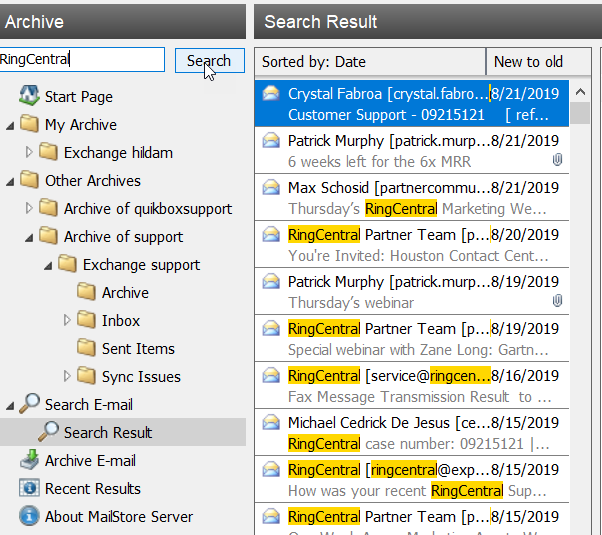Expand Archive of quikboxsupport node

(x=29, y=209)
